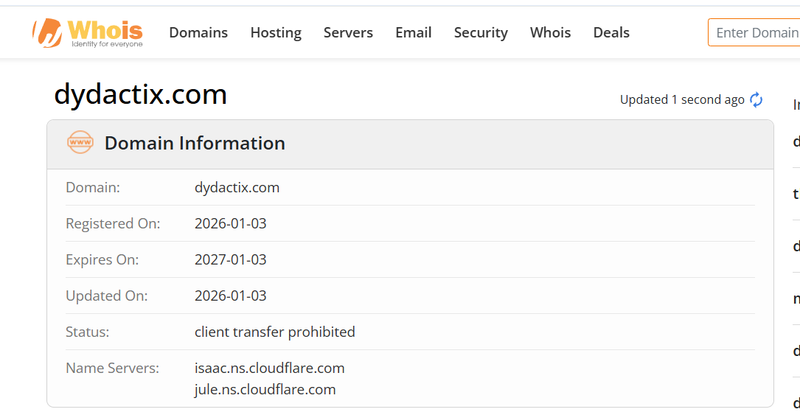Screen dimensions: 800x420
Task: Open the Hosting menu
Action: pyautogui.click(x=276, y=33)
